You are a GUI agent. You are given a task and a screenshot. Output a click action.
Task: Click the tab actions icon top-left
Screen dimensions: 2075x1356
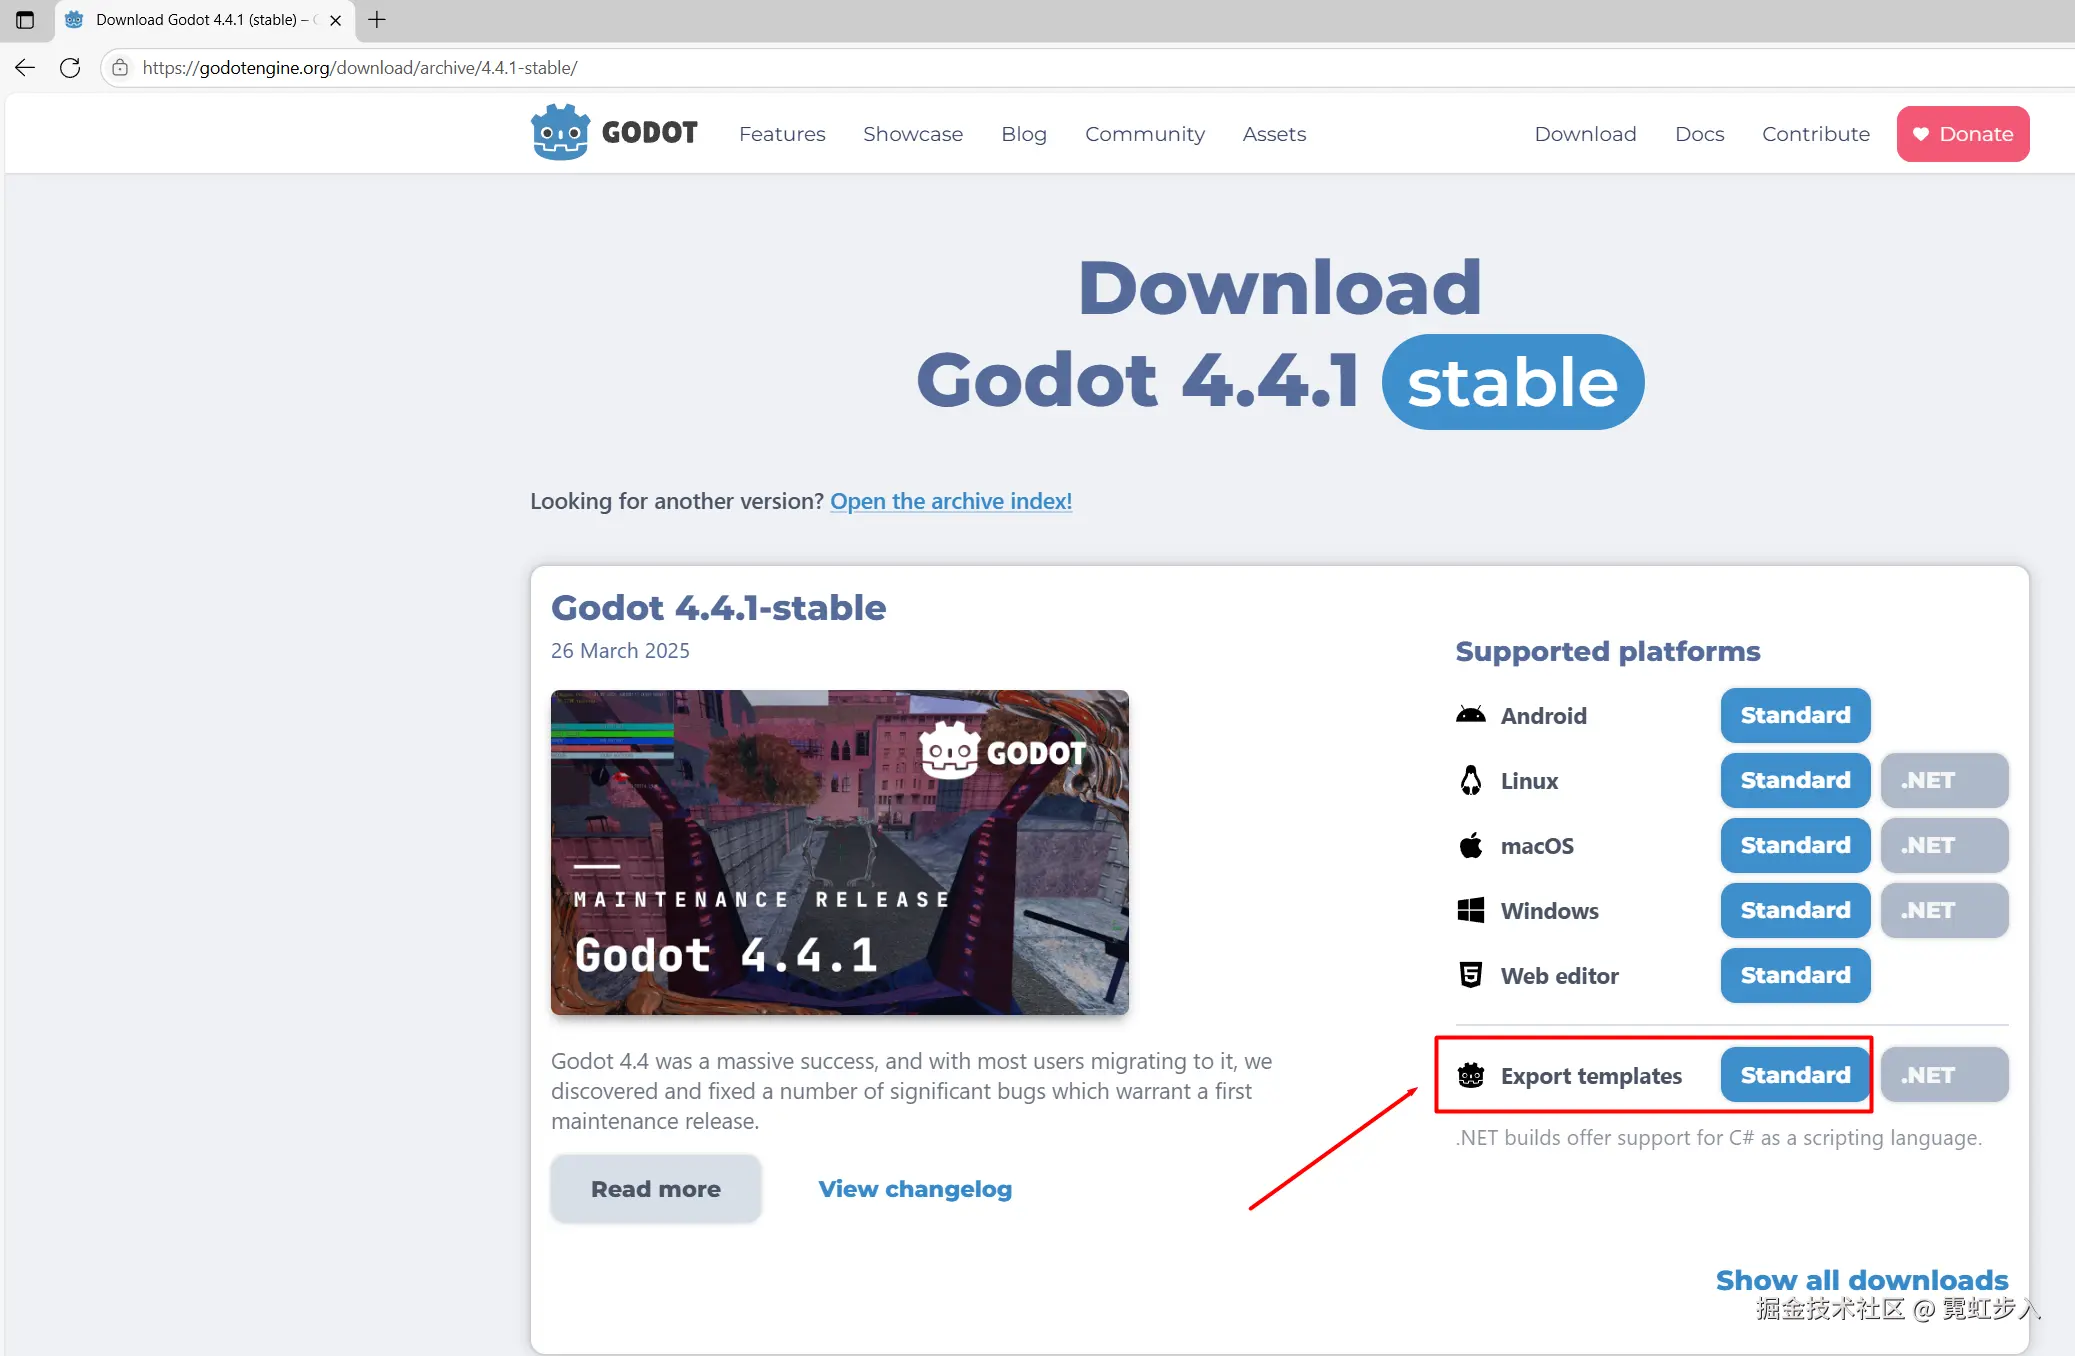[x=25, y=20]
